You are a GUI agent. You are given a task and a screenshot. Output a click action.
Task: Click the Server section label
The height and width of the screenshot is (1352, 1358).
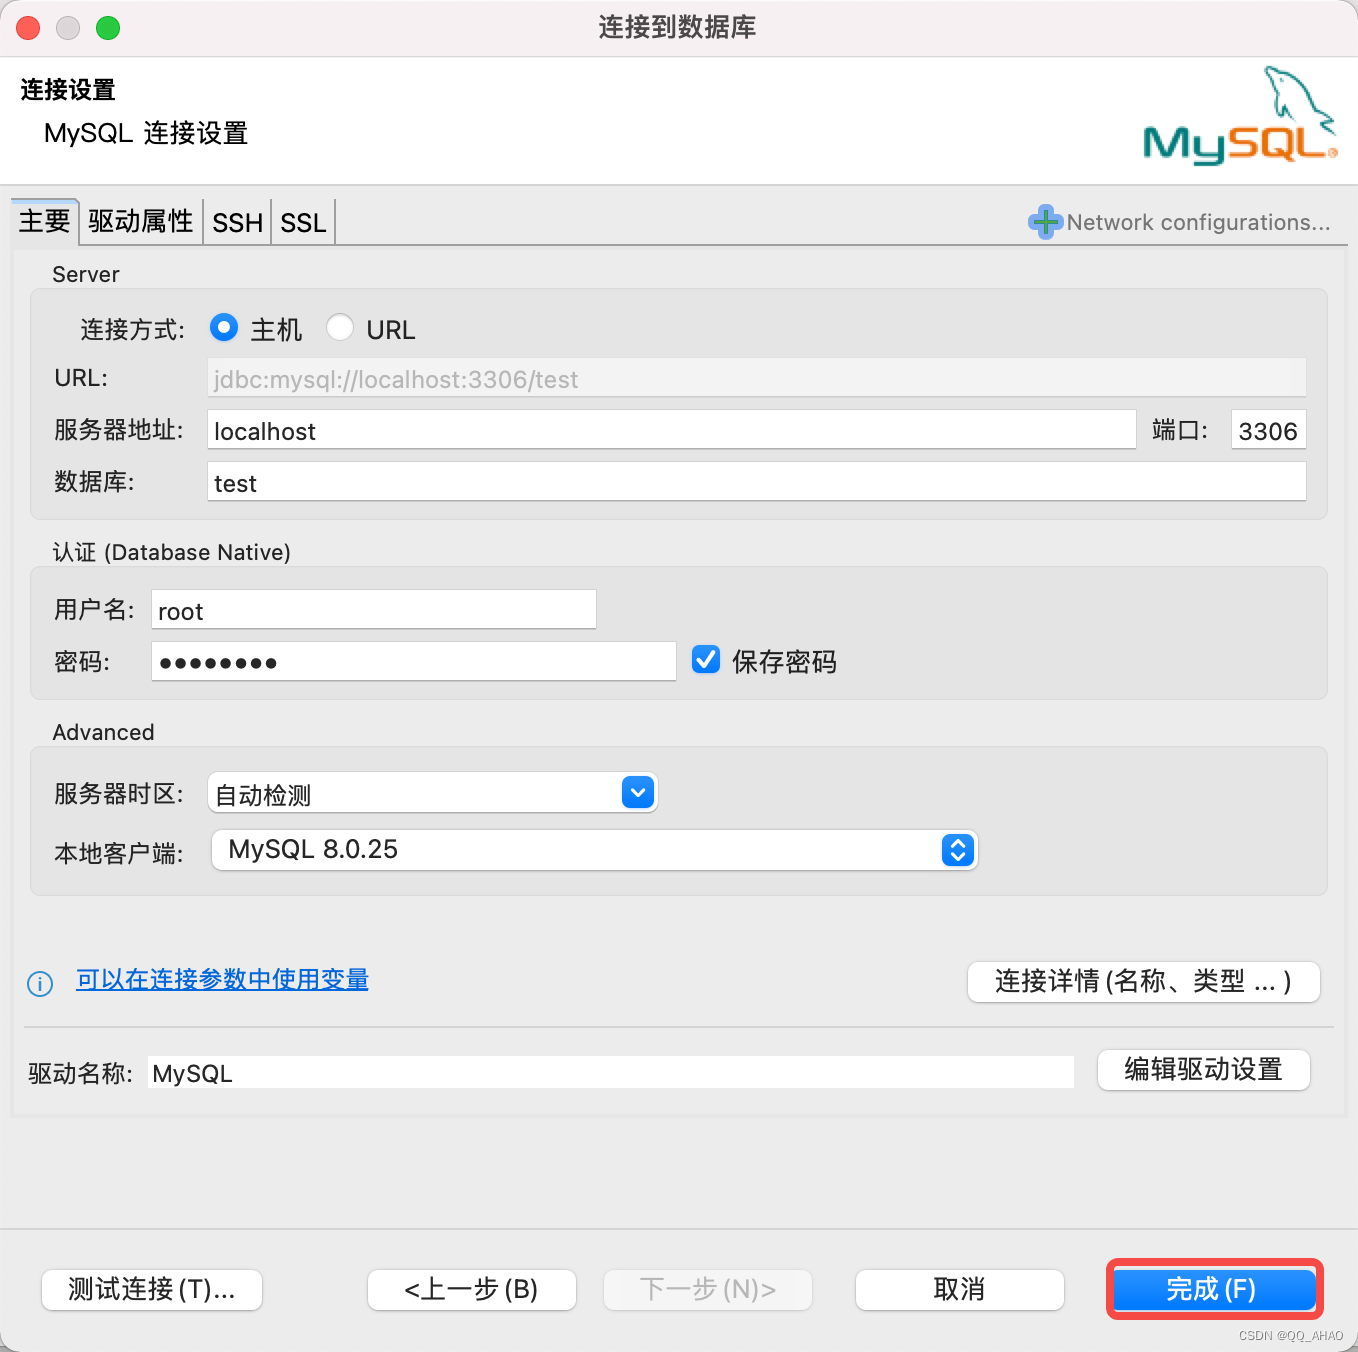tap(86, 274)
